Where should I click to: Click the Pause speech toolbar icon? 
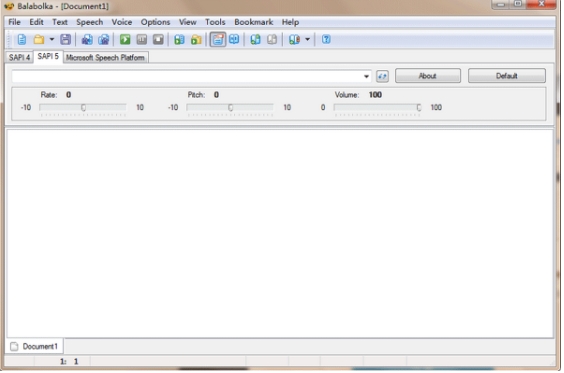coord(142,40)
